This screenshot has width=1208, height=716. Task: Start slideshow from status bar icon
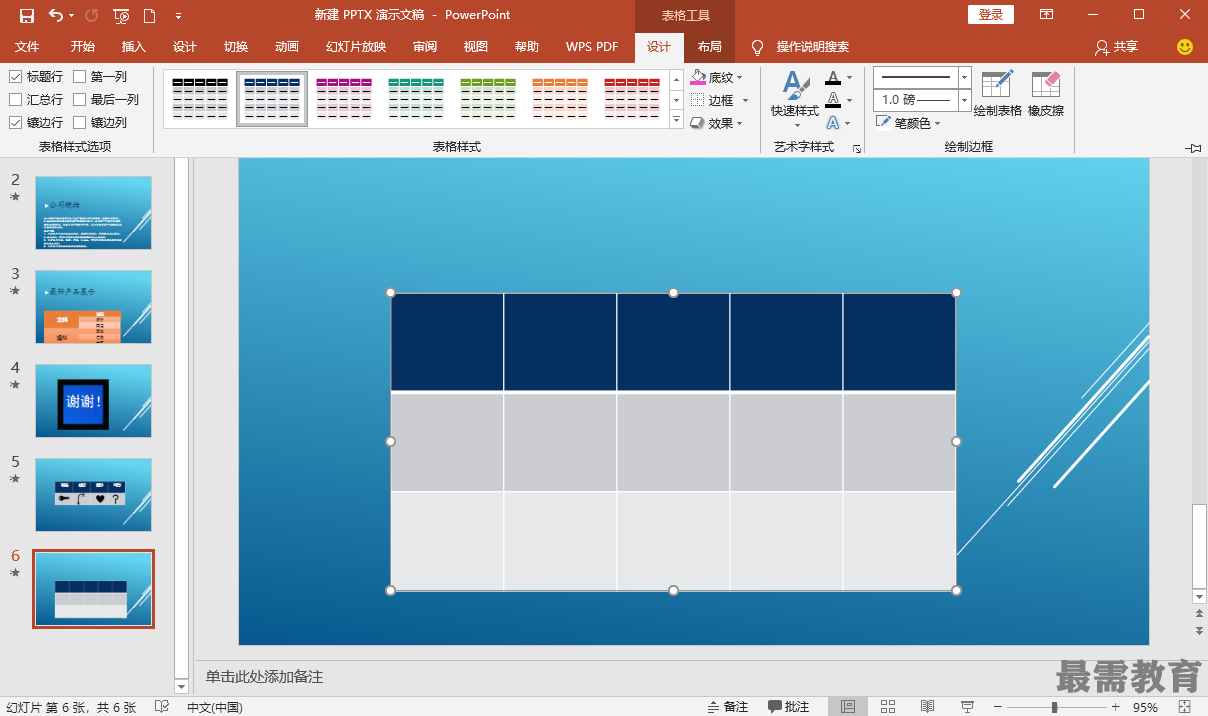coord(967,707)
